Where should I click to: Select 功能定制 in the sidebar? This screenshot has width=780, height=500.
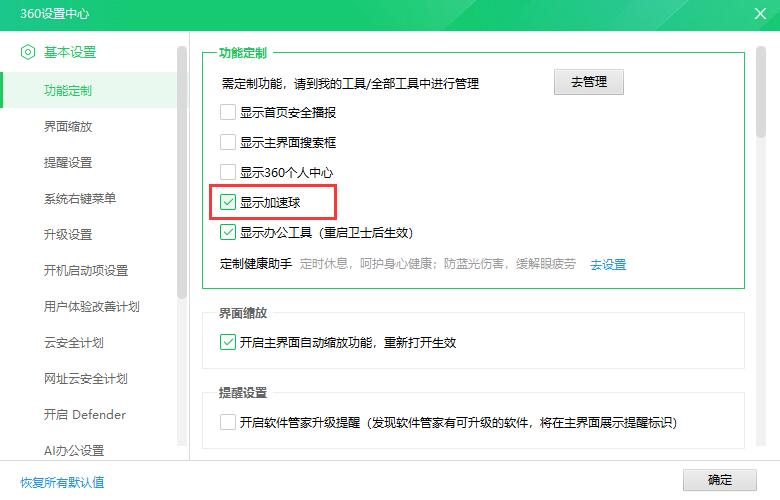coord(68,90)
